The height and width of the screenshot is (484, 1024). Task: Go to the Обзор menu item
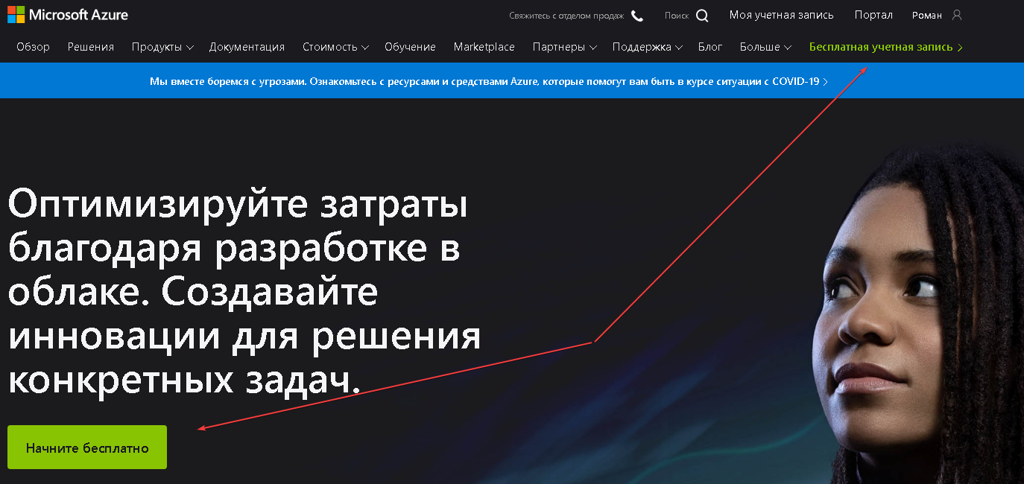pos(34,47)
